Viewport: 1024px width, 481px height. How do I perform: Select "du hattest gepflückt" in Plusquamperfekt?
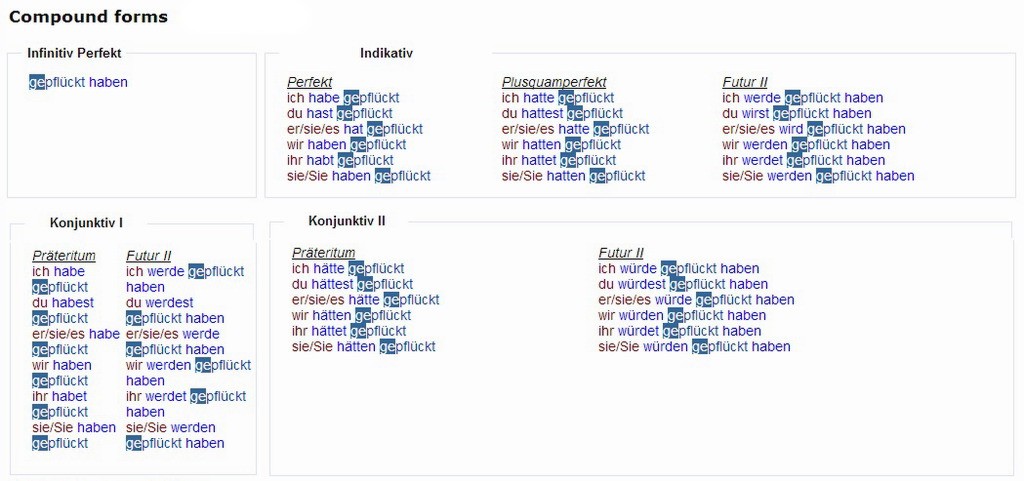coord(562,113)
